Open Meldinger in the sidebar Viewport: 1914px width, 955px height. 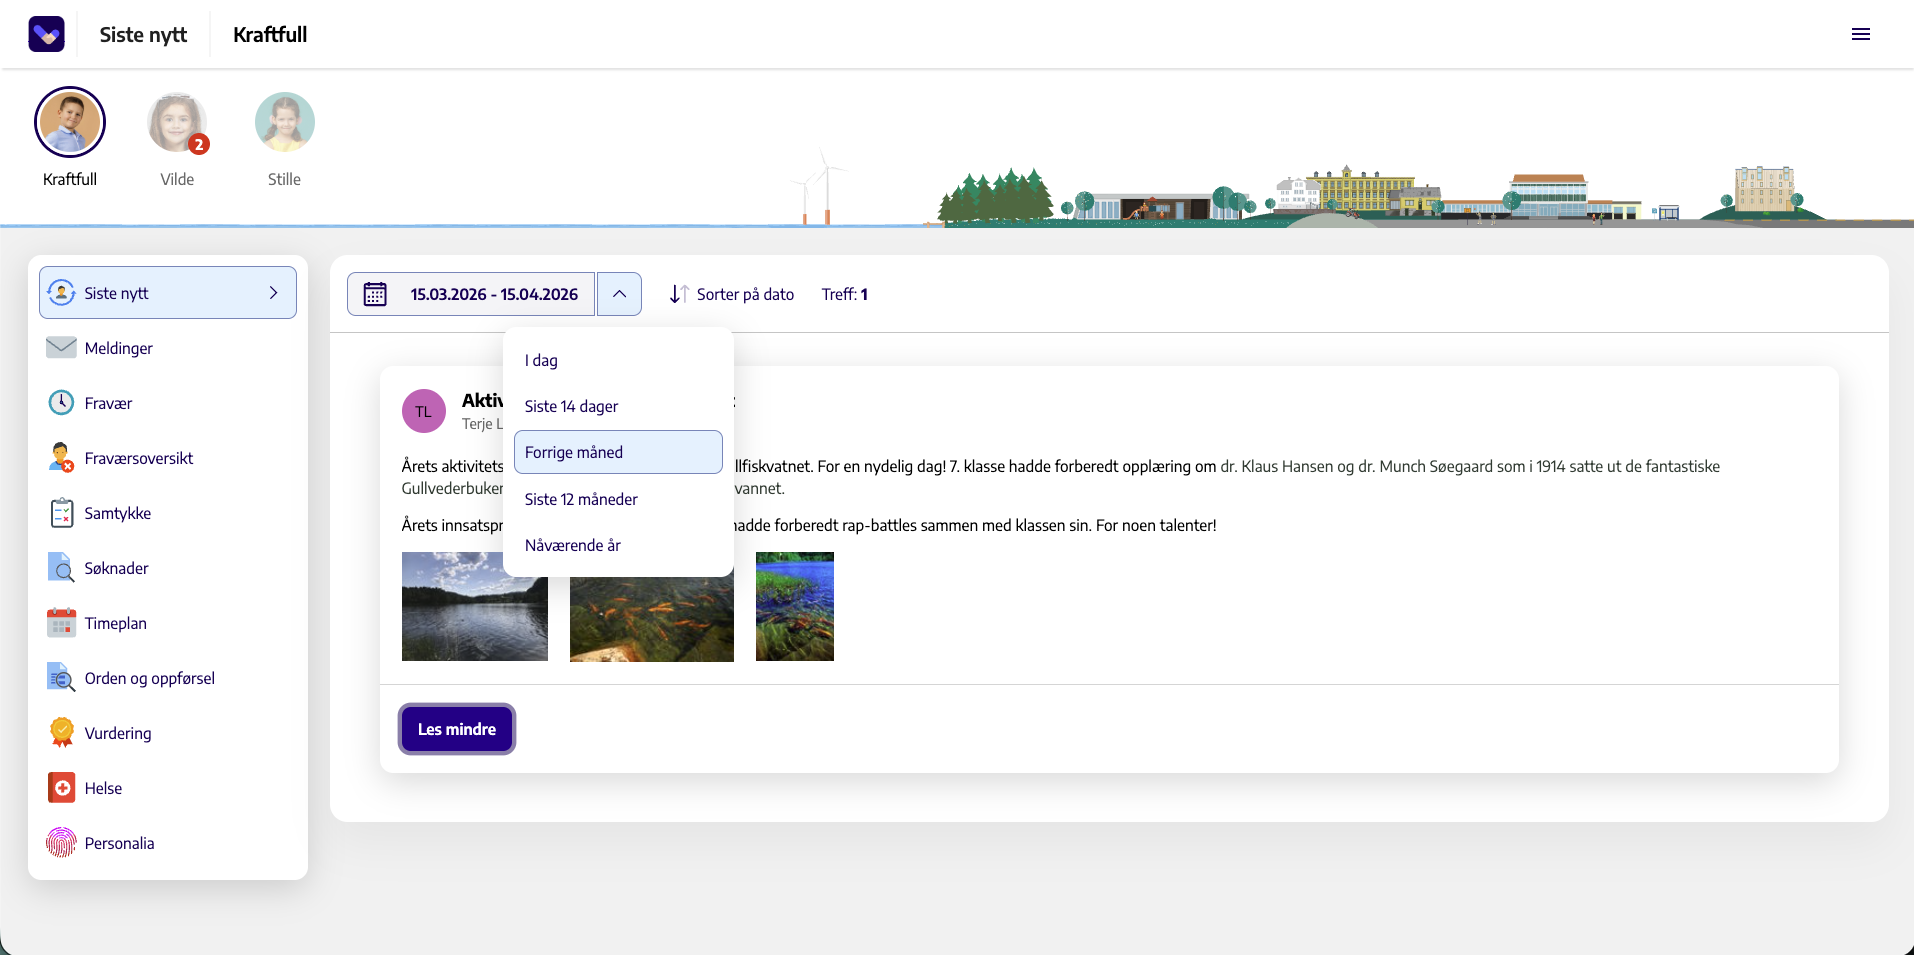(168, 348)
